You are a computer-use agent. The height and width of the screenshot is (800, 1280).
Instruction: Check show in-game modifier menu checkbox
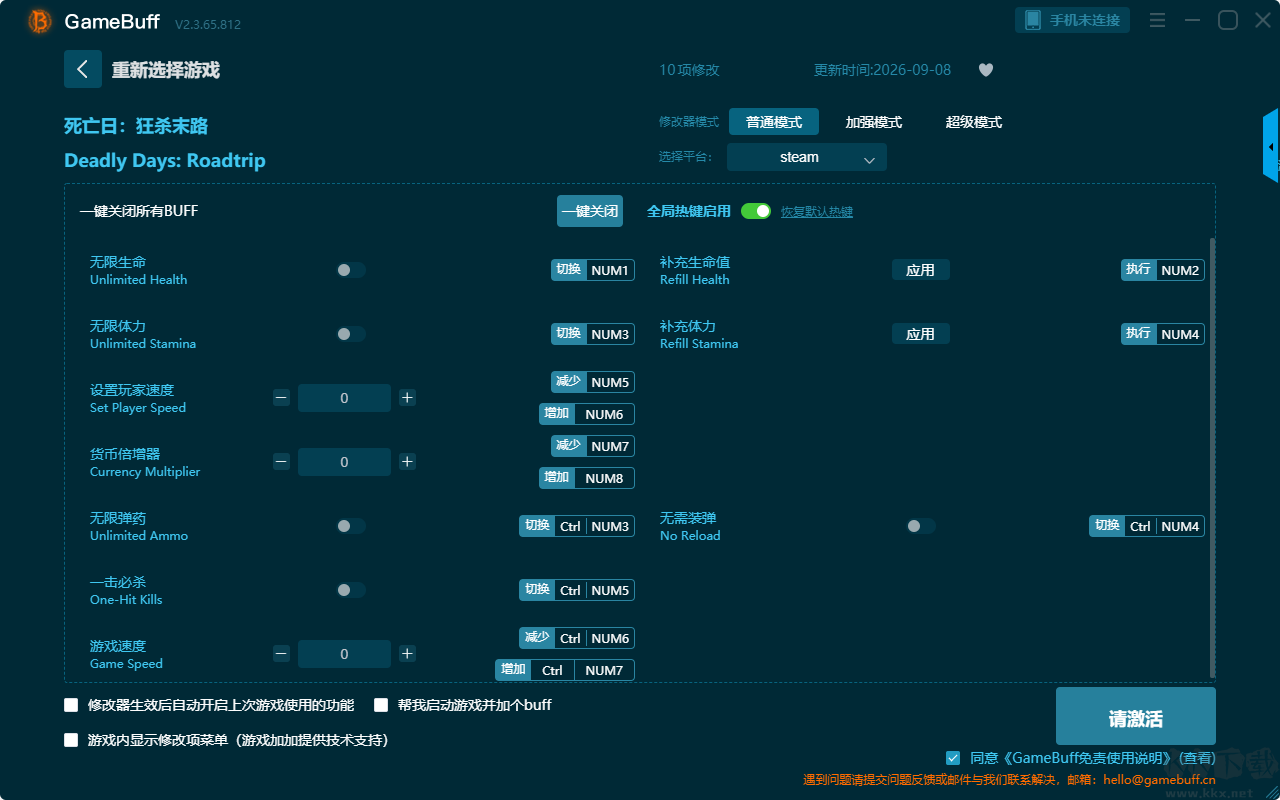(71, 740)
